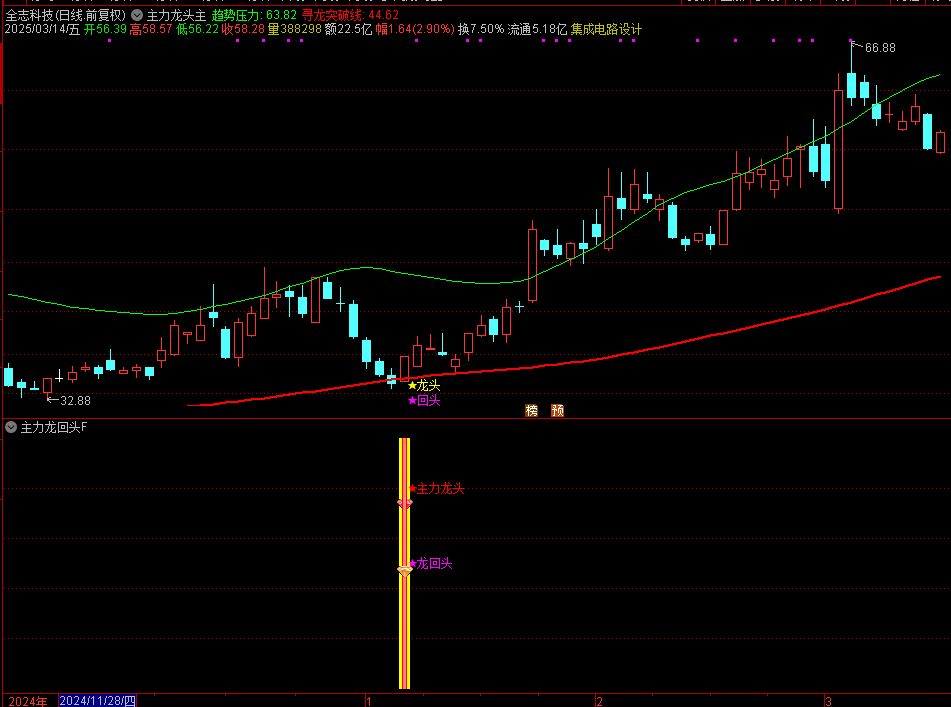The image size is (951, 707).
Task: Click the magenta star 回头 signal marker
Action: tap(423, 401)
